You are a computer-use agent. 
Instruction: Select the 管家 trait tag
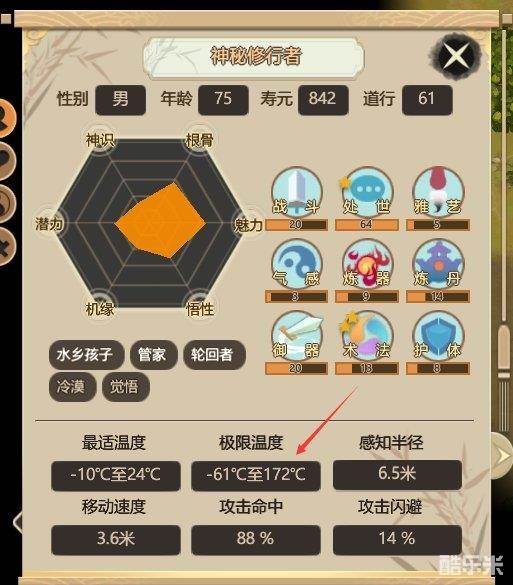coord(153,354)
